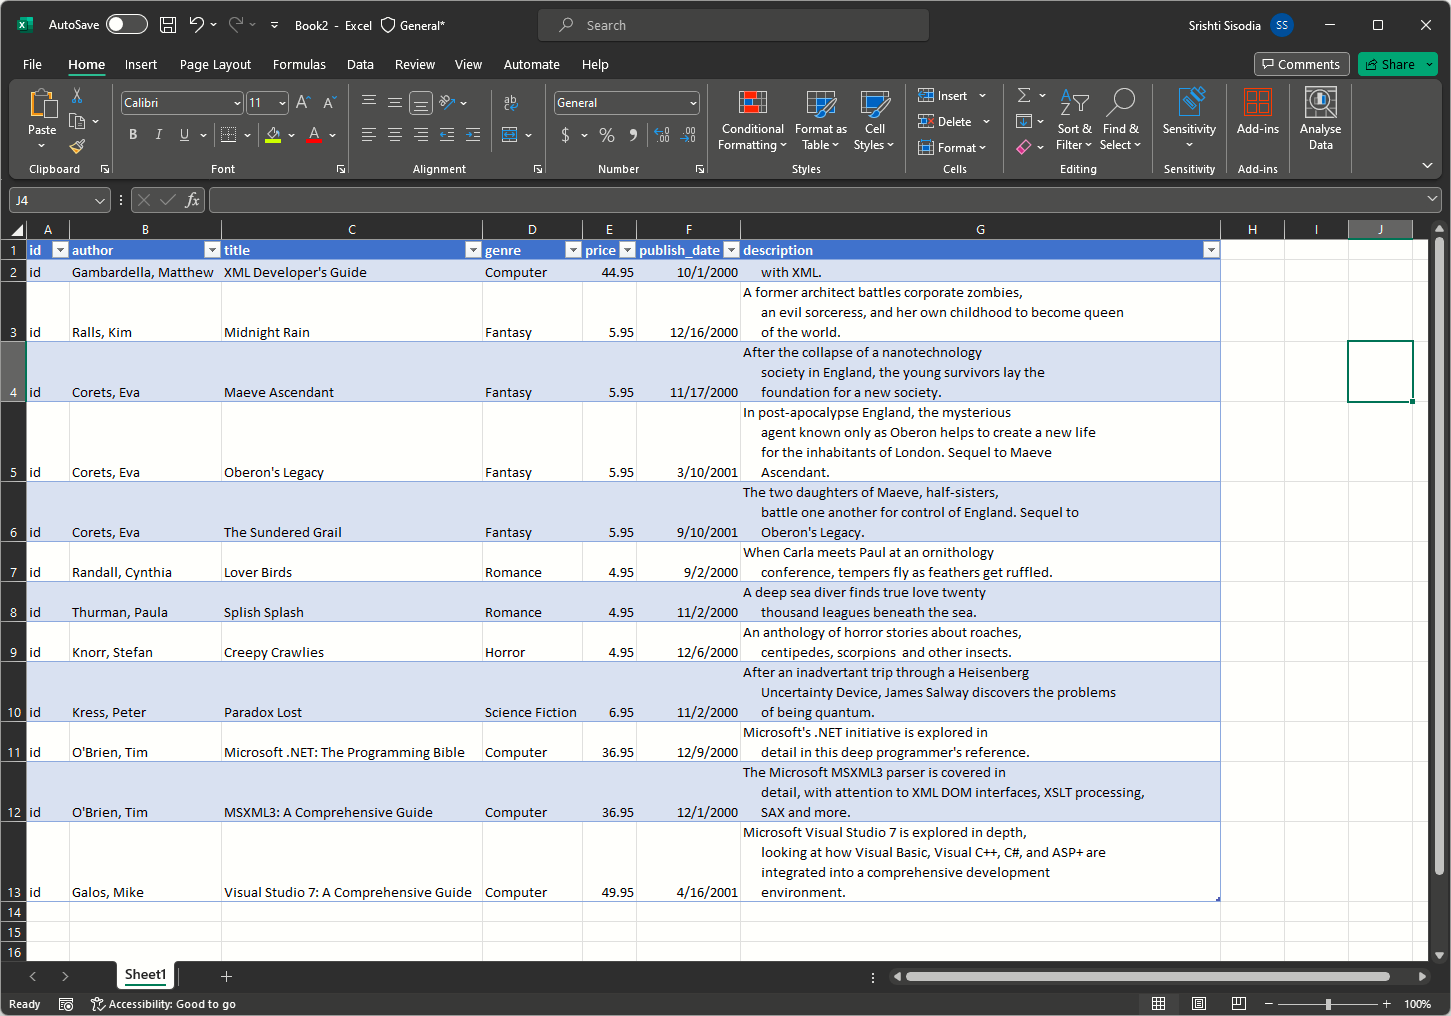This screenshot has height=1016, width=1451.
Task: Toggle the AutoSave switch
Action: (127, 25)
